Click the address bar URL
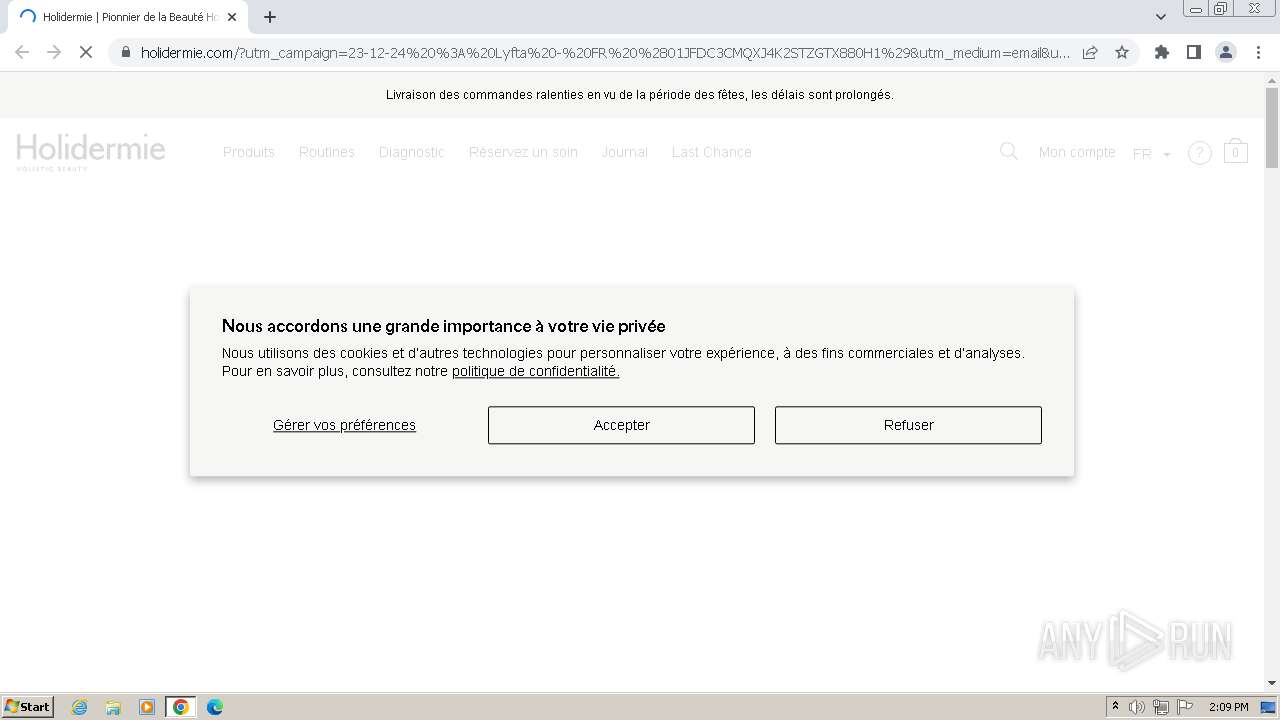 (x=605, y=52)
